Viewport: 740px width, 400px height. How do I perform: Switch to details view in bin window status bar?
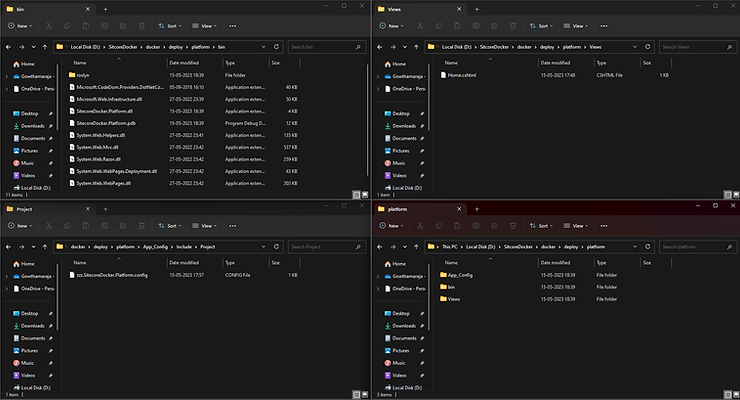(x=357, y=195)
